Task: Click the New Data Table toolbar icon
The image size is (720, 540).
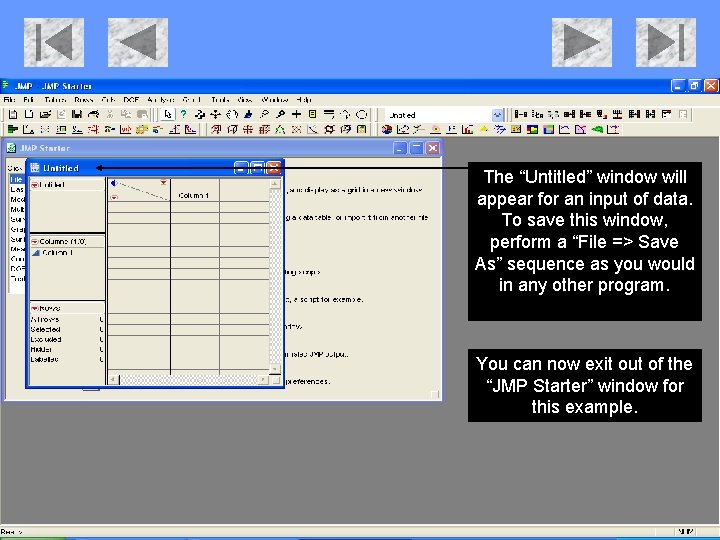Action: click(x=13, y=115)
